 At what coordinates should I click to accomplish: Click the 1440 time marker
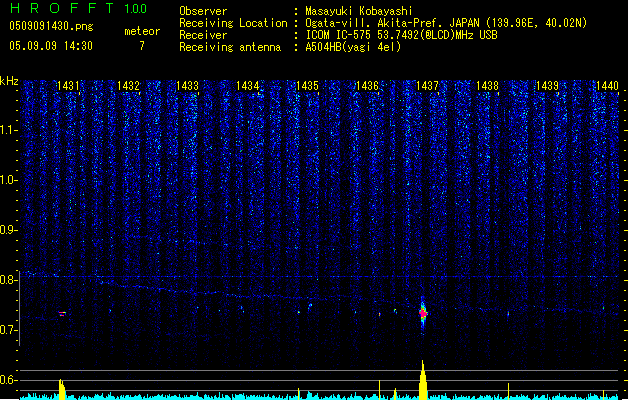(x=607, y=86)
